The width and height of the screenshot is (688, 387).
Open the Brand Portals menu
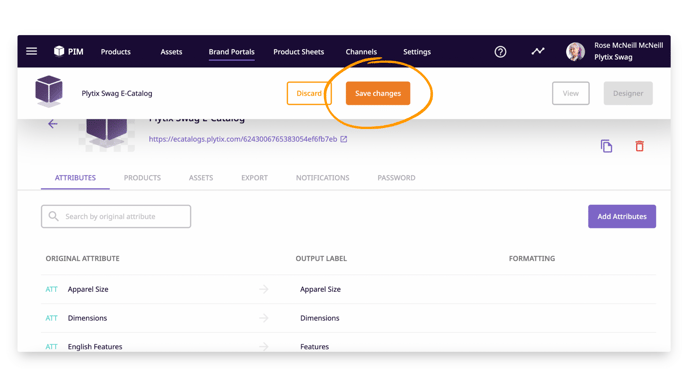coord(232,52)
